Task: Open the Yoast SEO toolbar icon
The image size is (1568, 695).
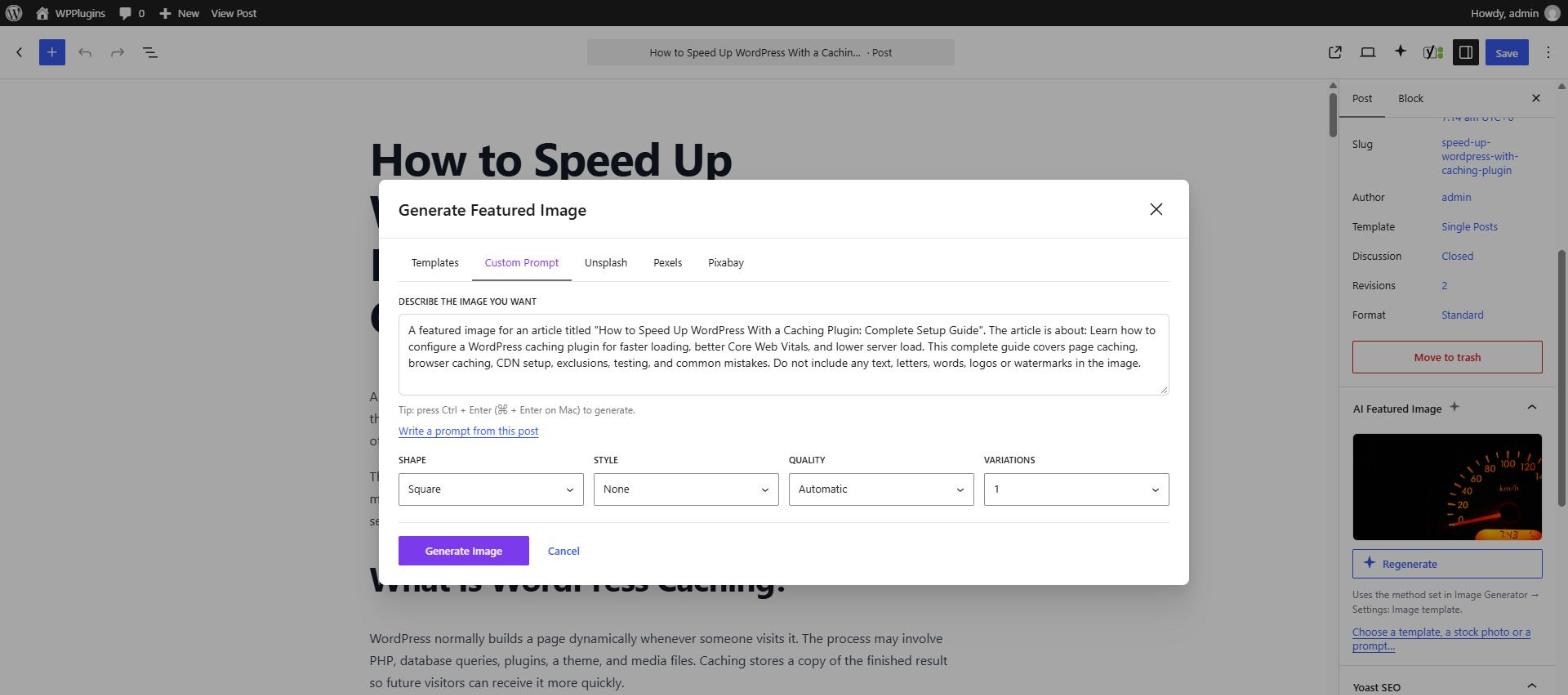Action: 1433,52
